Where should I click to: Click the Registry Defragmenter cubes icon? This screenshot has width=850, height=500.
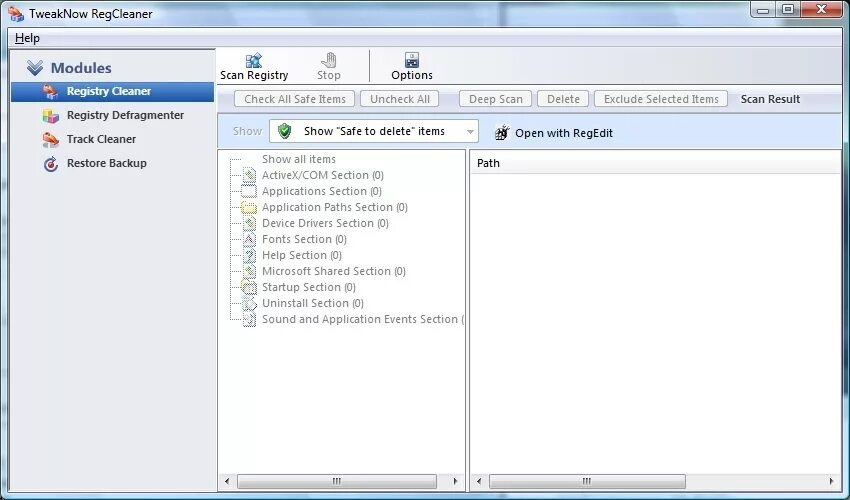click(x=50, y=116)
